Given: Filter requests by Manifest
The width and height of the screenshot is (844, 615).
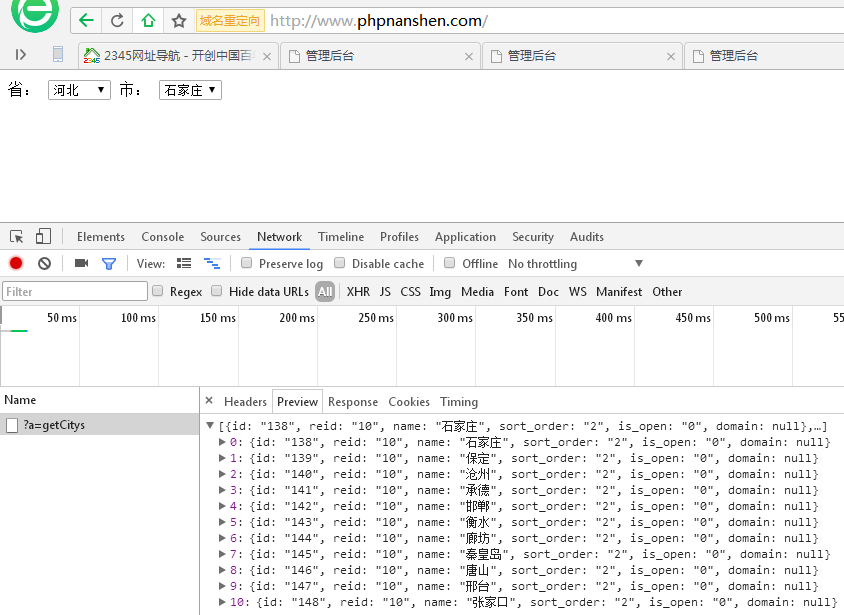Looking at the screenshot, I should (618, 292).
